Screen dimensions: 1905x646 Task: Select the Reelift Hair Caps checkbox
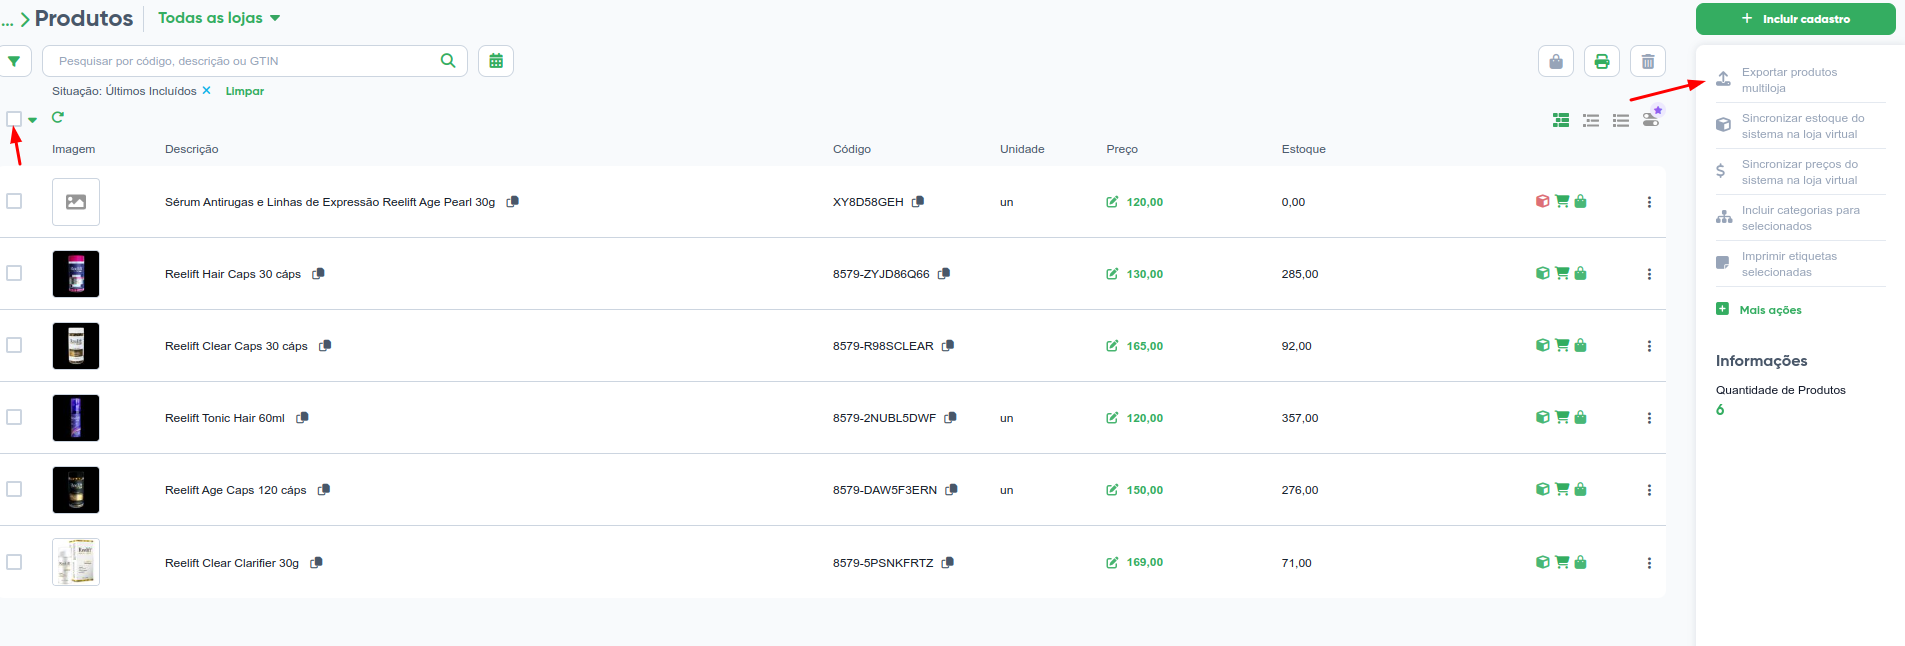pos(14,273)
